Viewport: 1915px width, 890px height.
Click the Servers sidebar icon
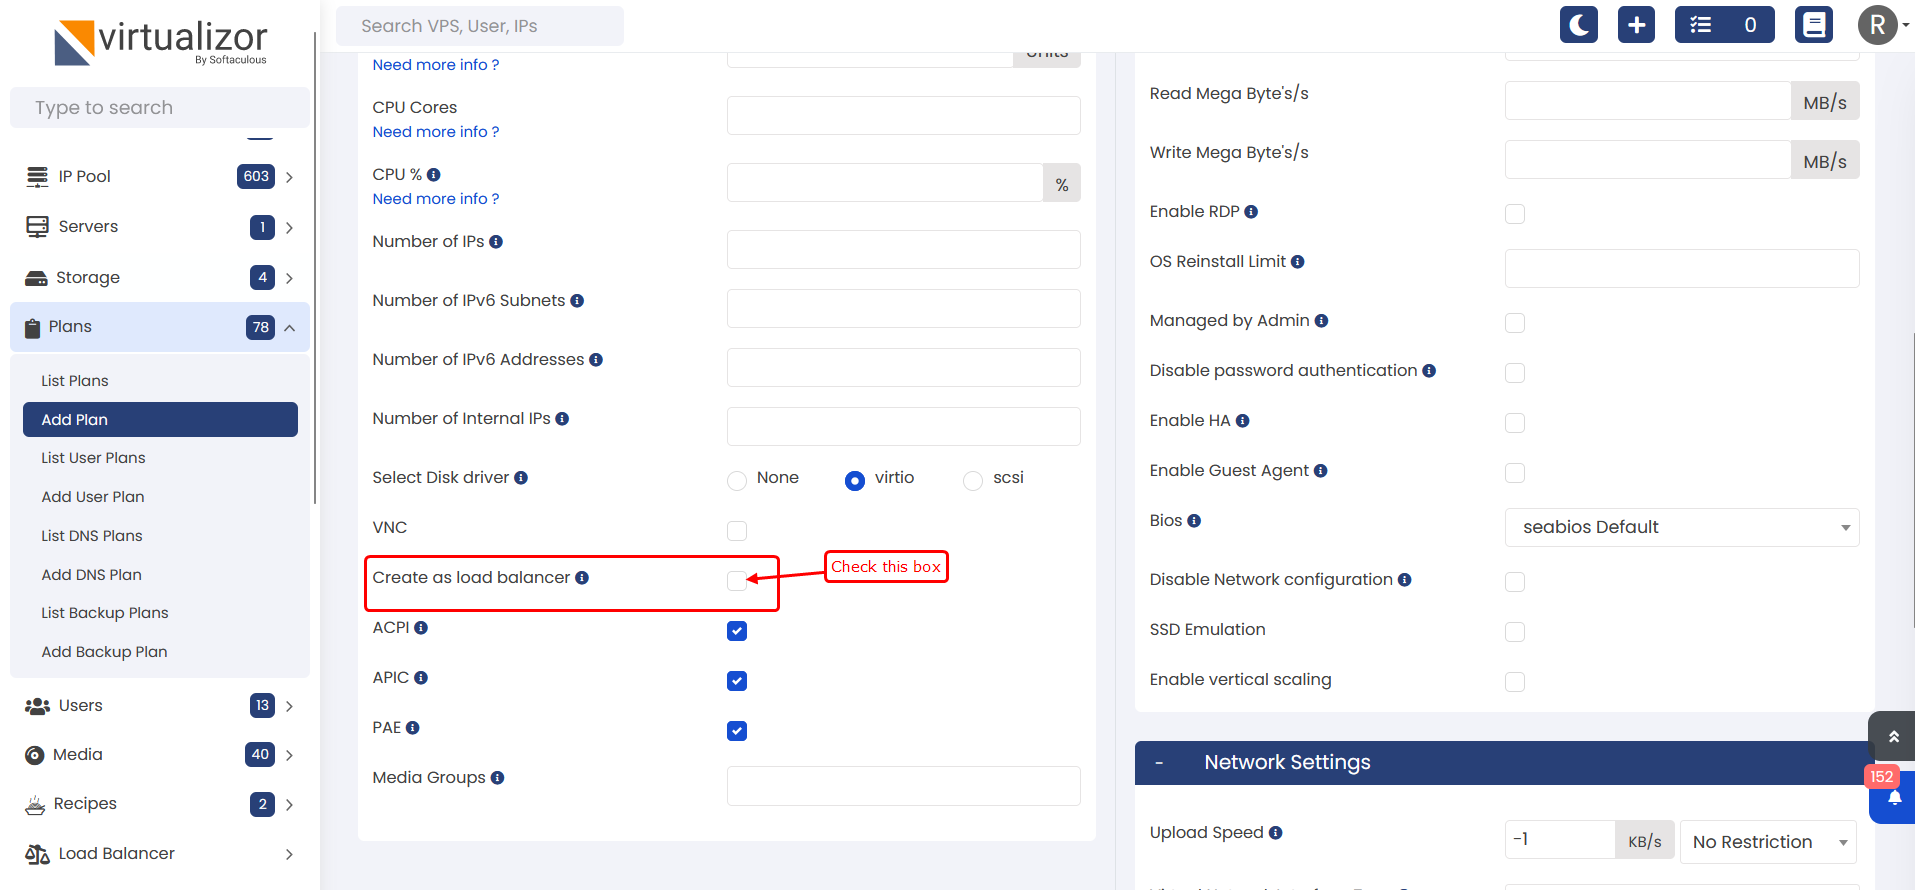pyautogui.click(x=37, y=227)
